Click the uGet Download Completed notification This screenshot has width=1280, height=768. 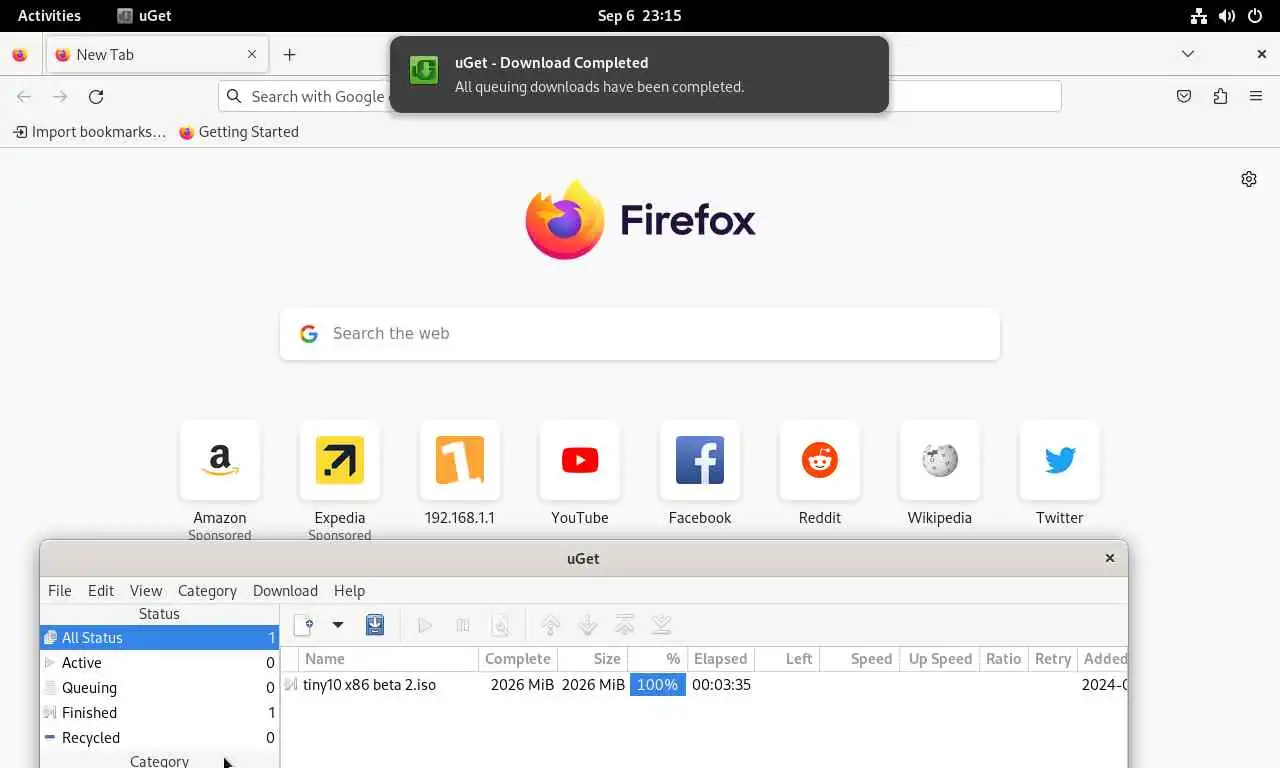(x=639, y=74)
